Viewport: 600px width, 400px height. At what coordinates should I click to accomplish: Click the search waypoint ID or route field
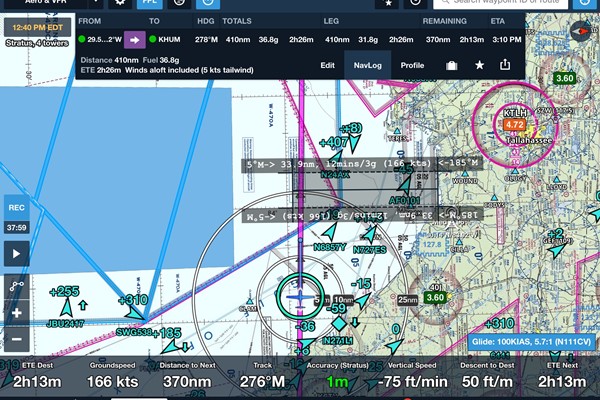tap(501, 2)
